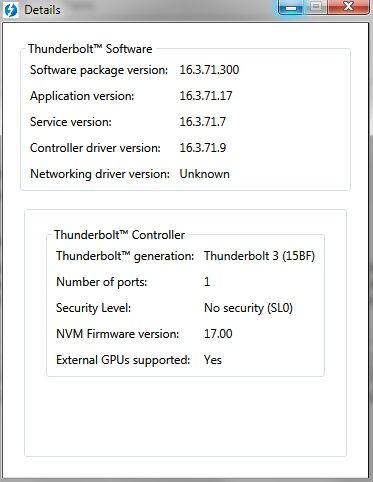Click the Software package version label
Image resolution: width=373 pixels, height=482 pixels.
pyautogui.click(x=99, y=70)
